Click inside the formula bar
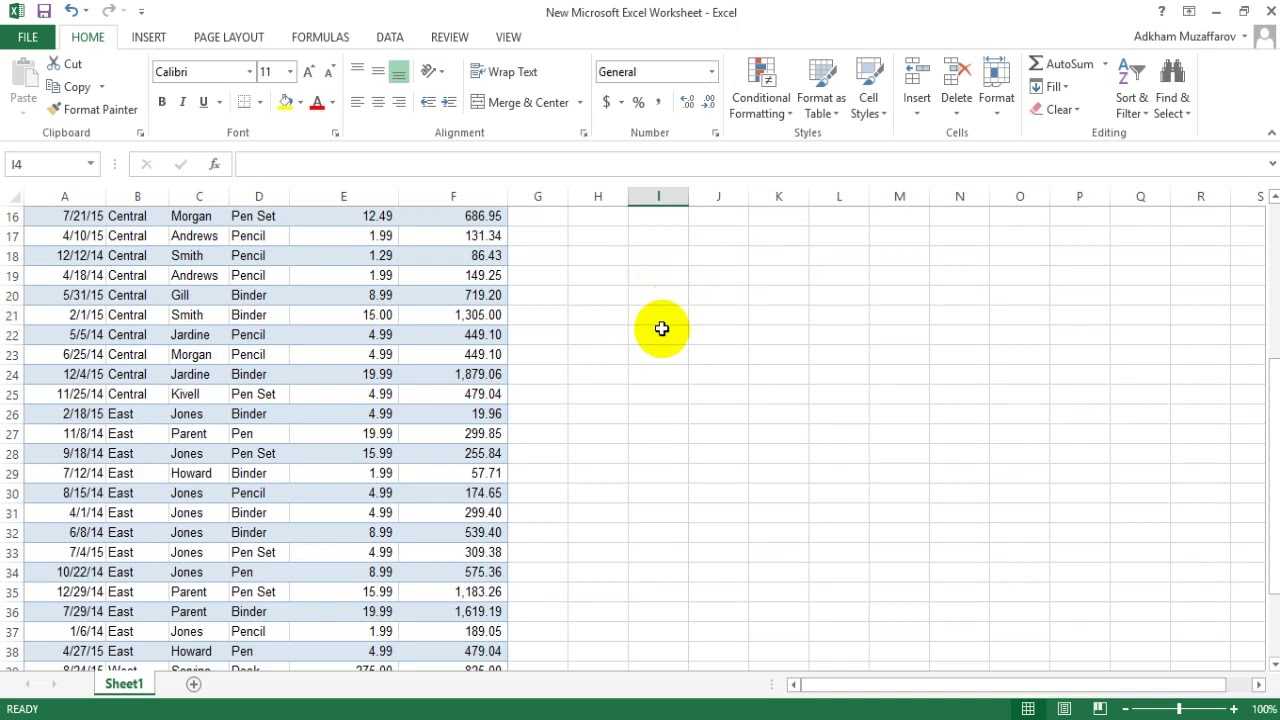This screenshot has height=720, width=1280. [748, 164]
